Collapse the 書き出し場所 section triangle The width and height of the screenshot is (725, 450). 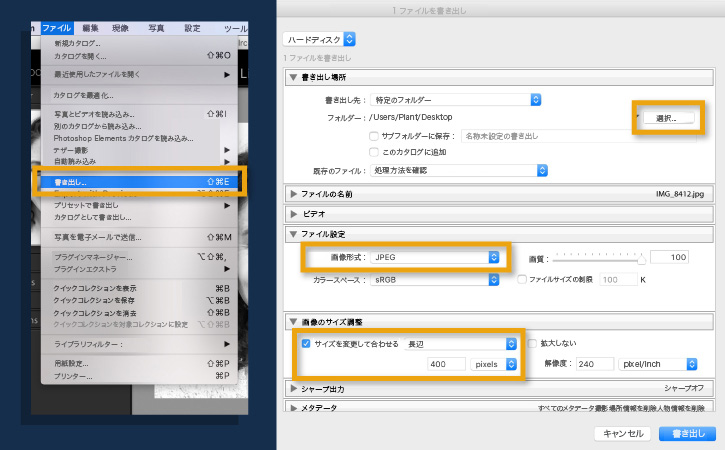tap(293, 77)
